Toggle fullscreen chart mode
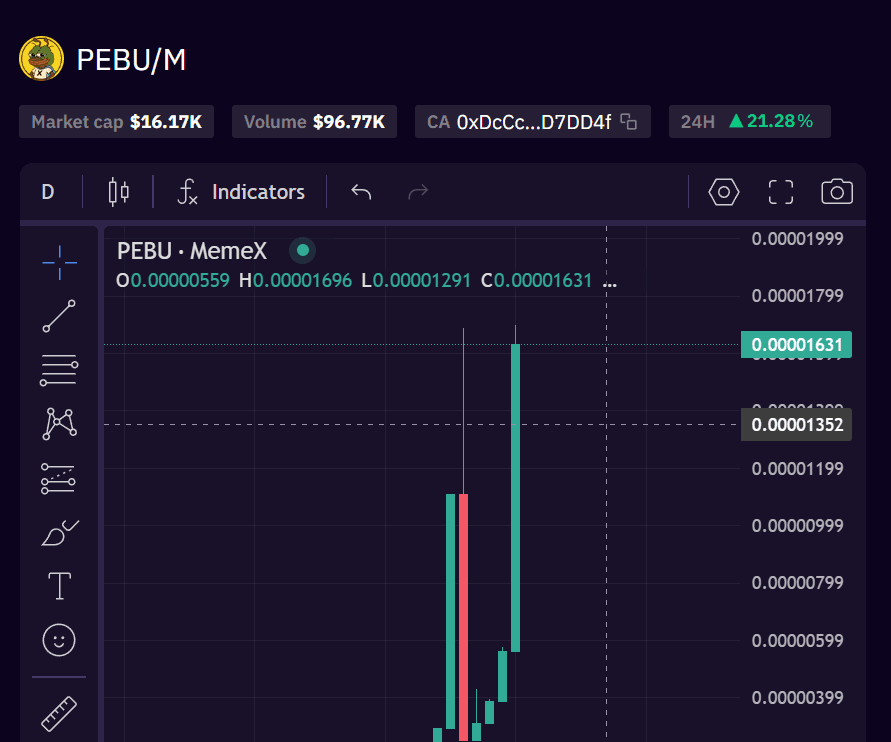This screenshot has height=742, width=891. click(780, 192)
